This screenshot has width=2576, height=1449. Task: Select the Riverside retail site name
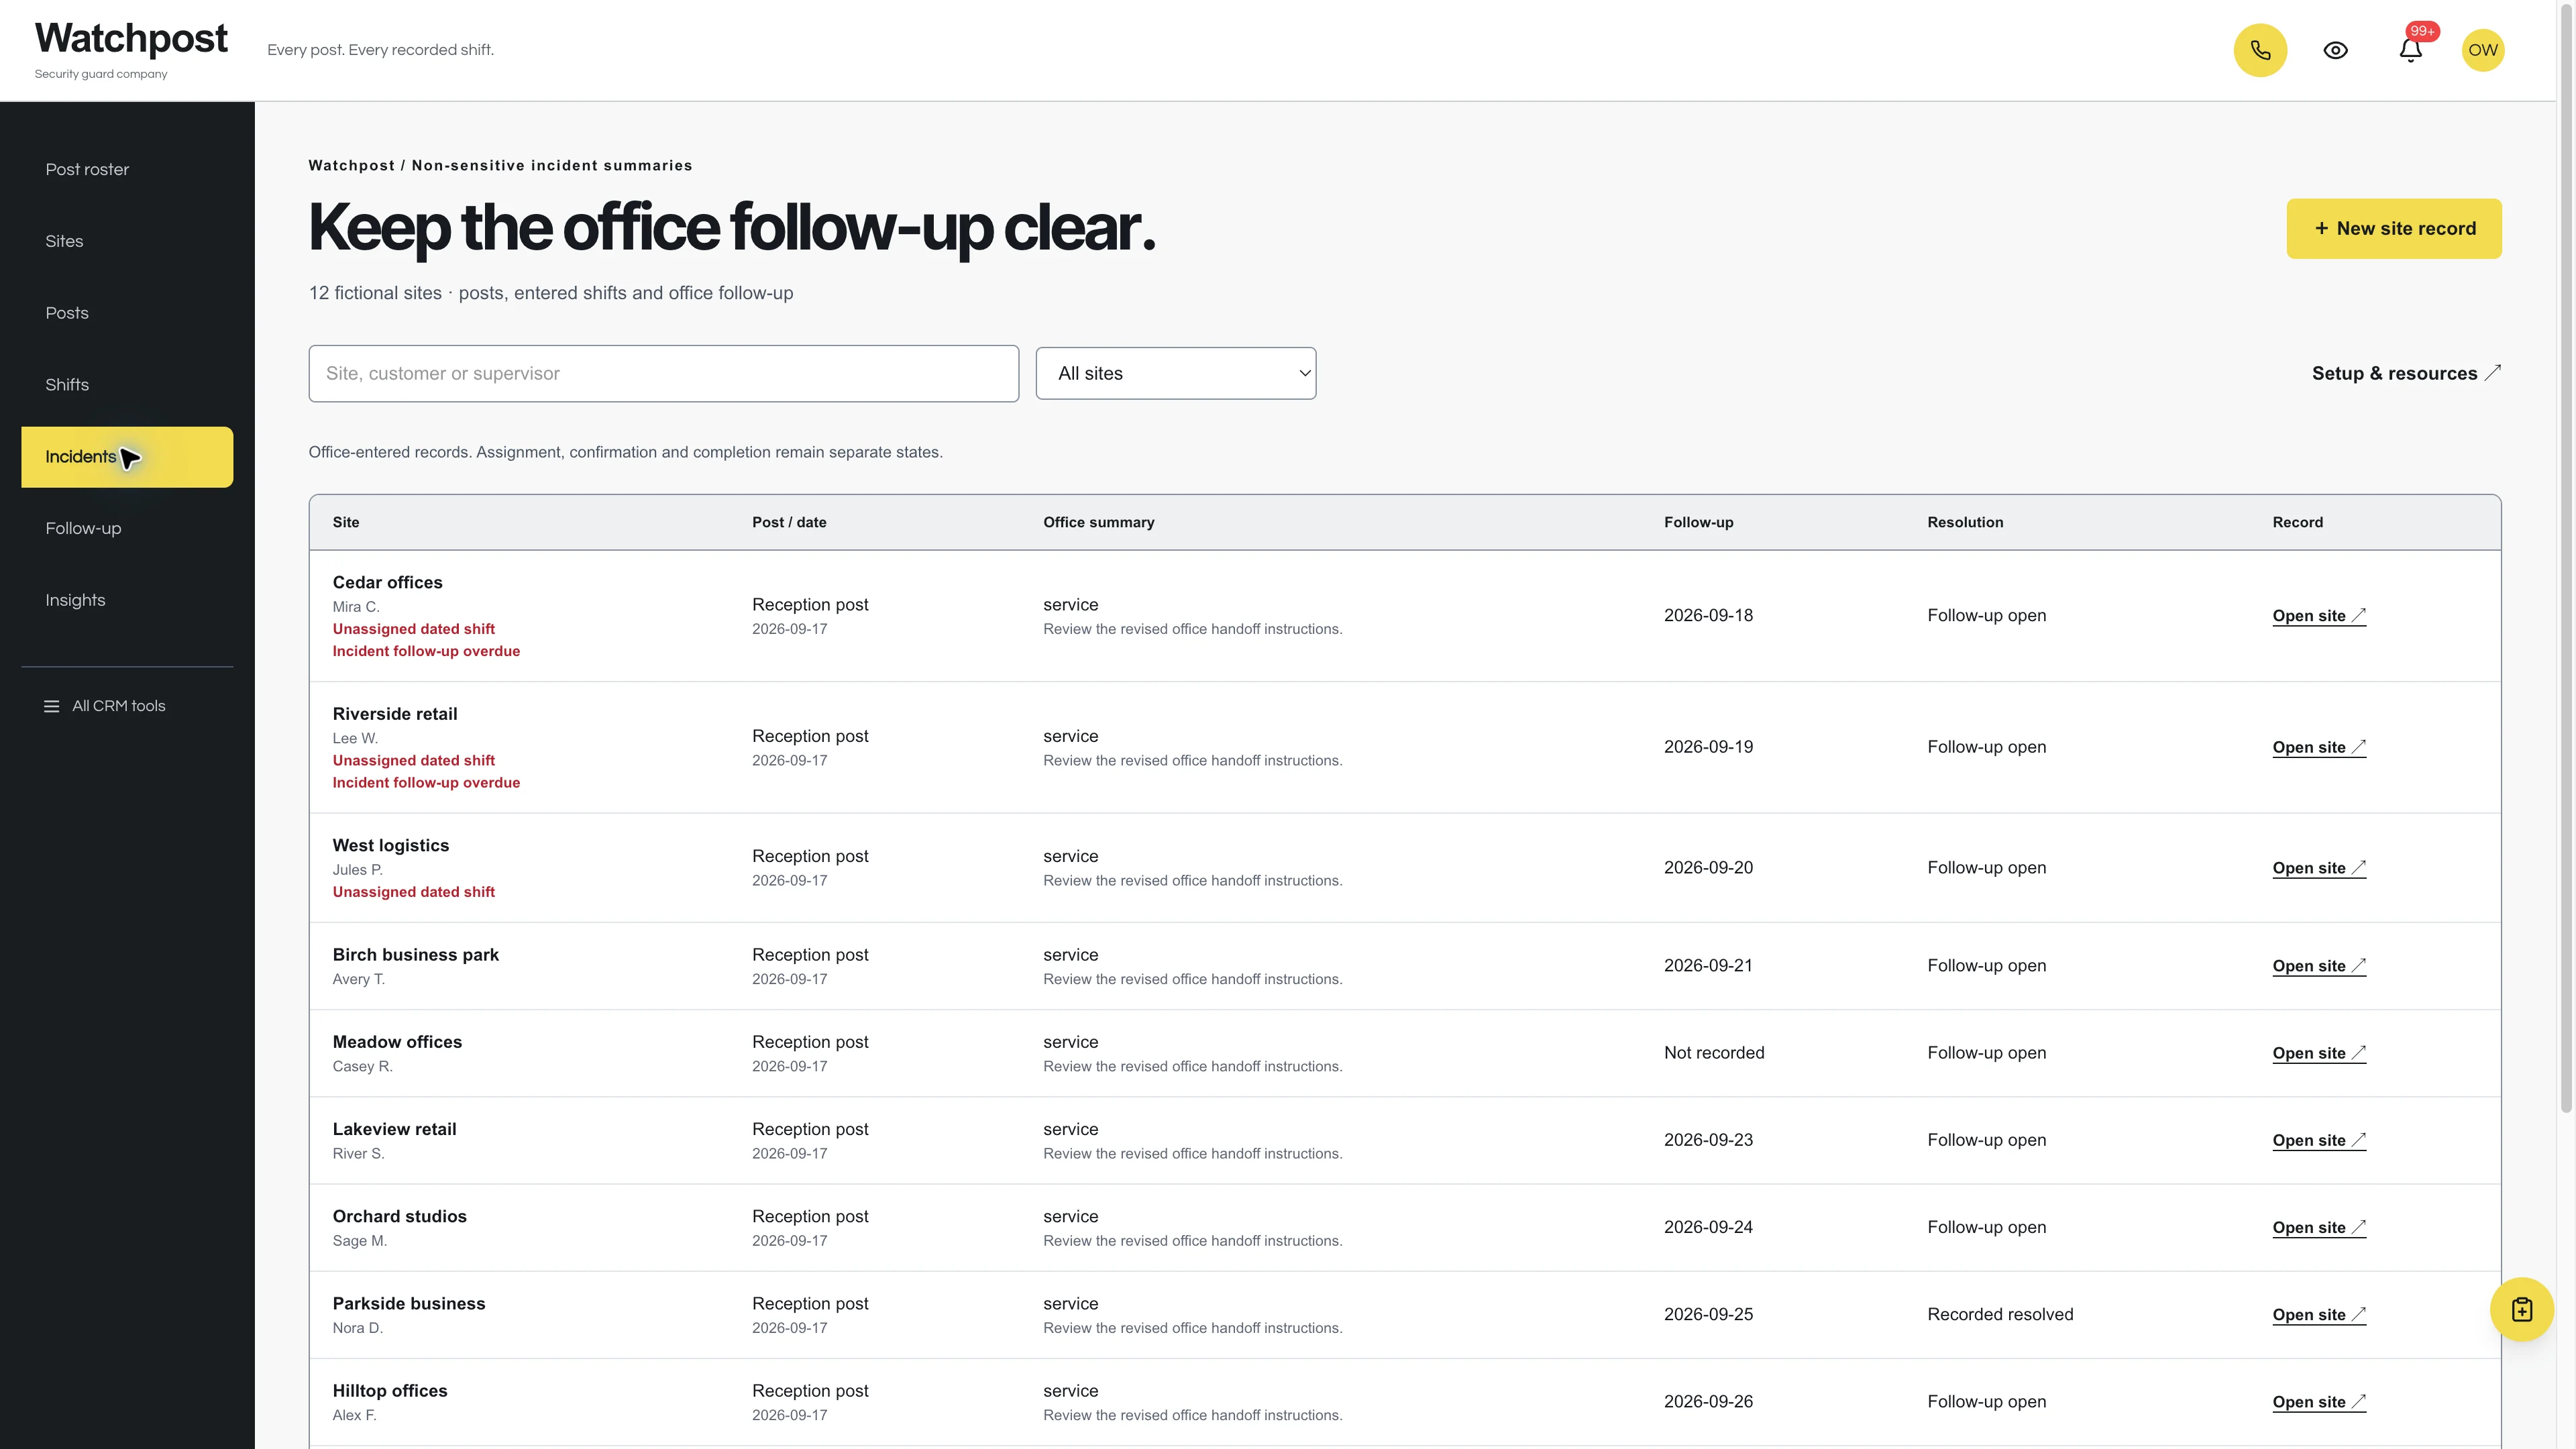(x=395, y=714)
